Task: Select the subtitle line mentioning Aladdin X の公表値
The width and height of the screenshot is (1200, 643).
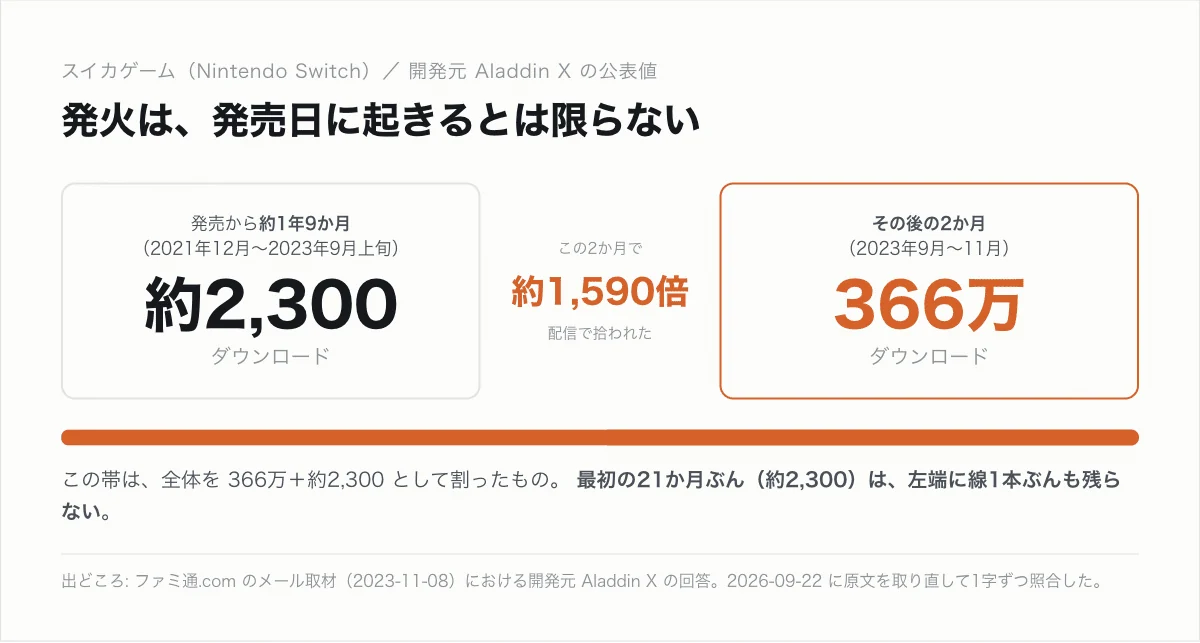Action: click(x=359, y=71)
